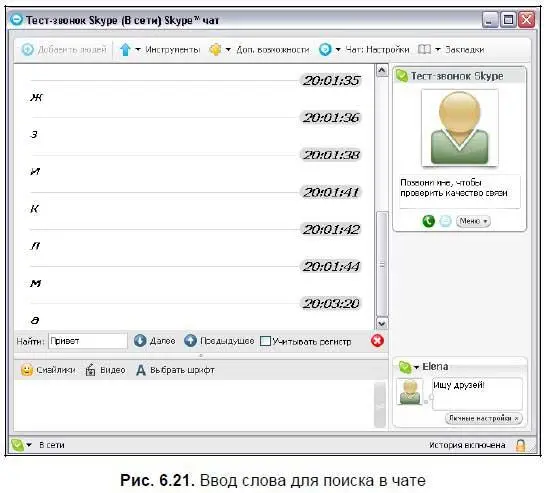Expand the status bar status dropdown arrow
This screenshot has height=493, width=547.
coord(29,445)
